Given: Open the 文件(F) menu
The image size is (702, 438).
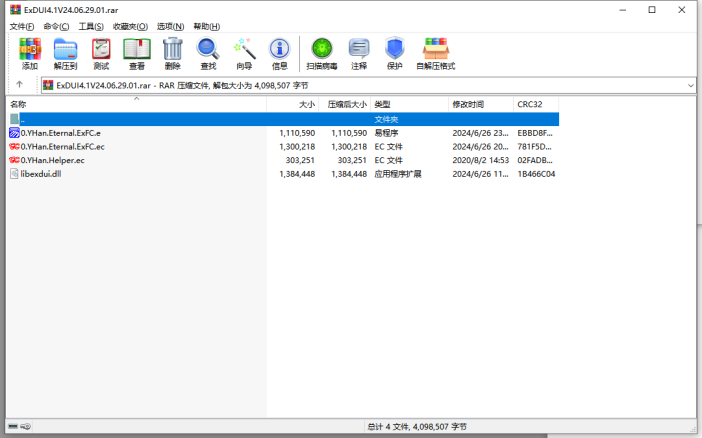Looking at the screenshot, I should click(x=22, y=26).
